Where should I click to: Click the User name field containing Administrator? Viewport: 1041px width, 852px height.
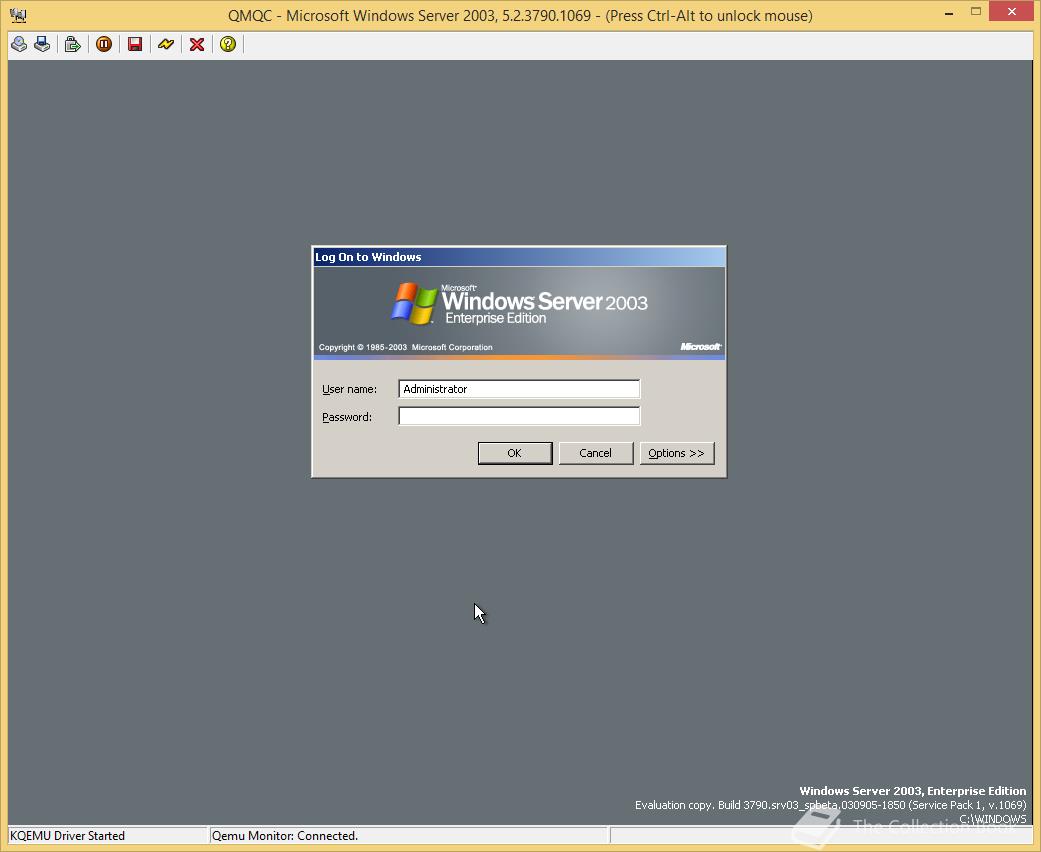519,389
